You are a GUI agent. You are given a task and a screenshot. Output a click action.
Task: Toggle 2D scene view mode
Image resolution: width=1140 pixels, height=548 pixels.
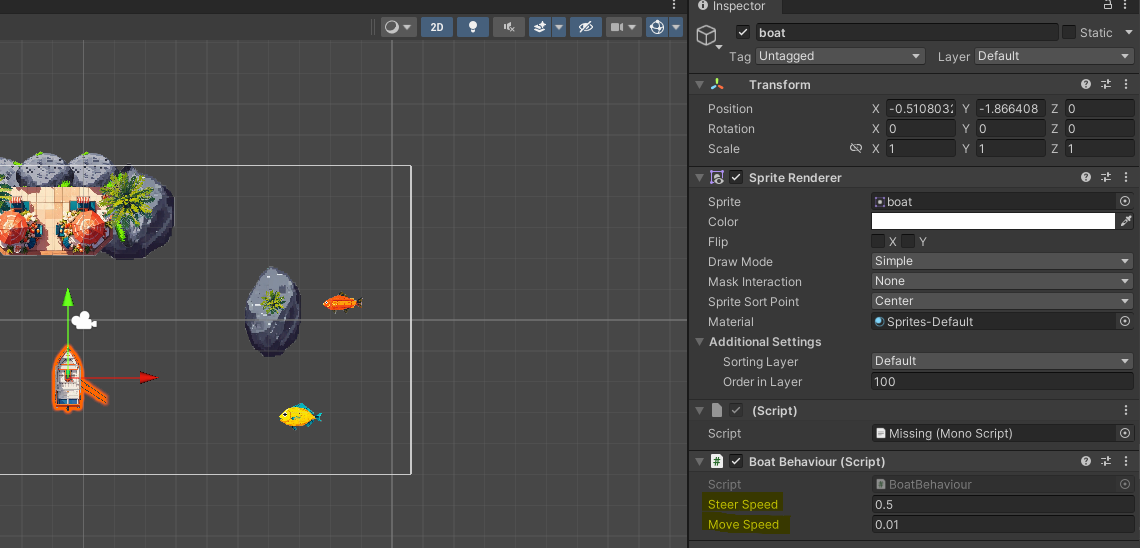pos(437,28)
